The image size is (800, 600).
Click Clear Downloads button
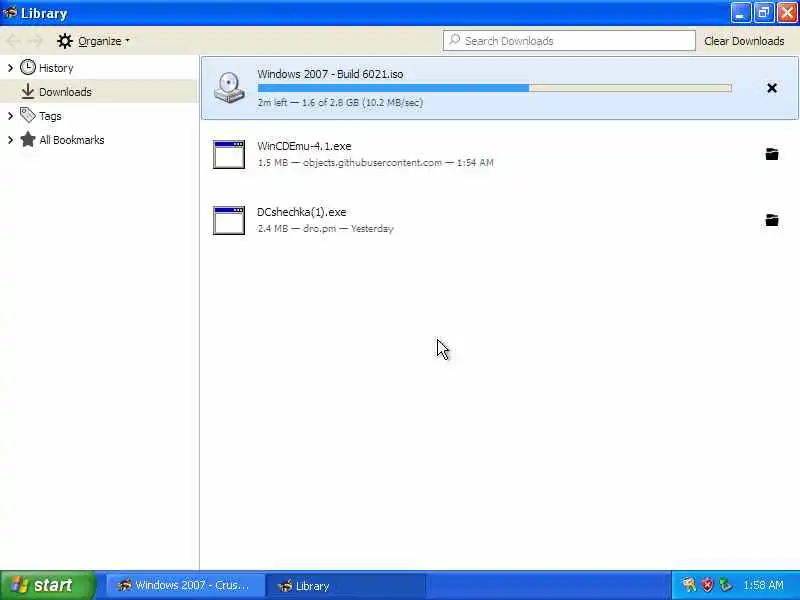[744, 41]
